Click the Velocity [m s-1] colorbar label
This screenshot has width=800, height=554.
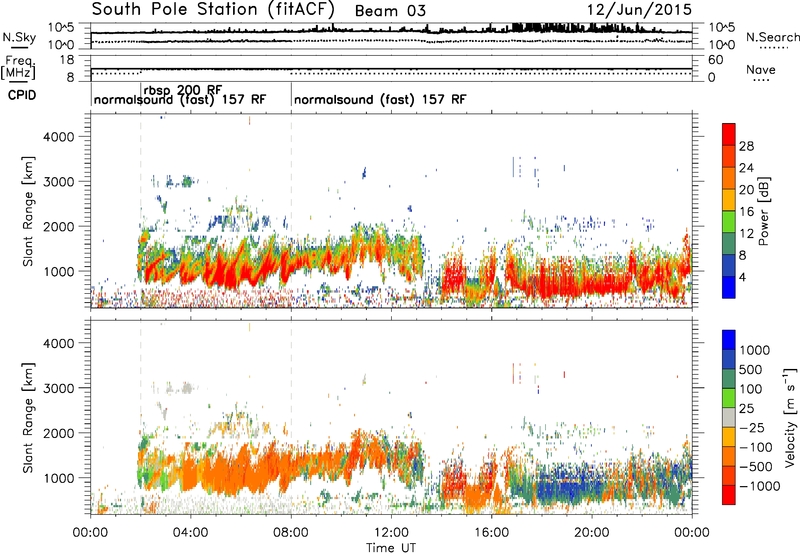click(x=790, y=418)
